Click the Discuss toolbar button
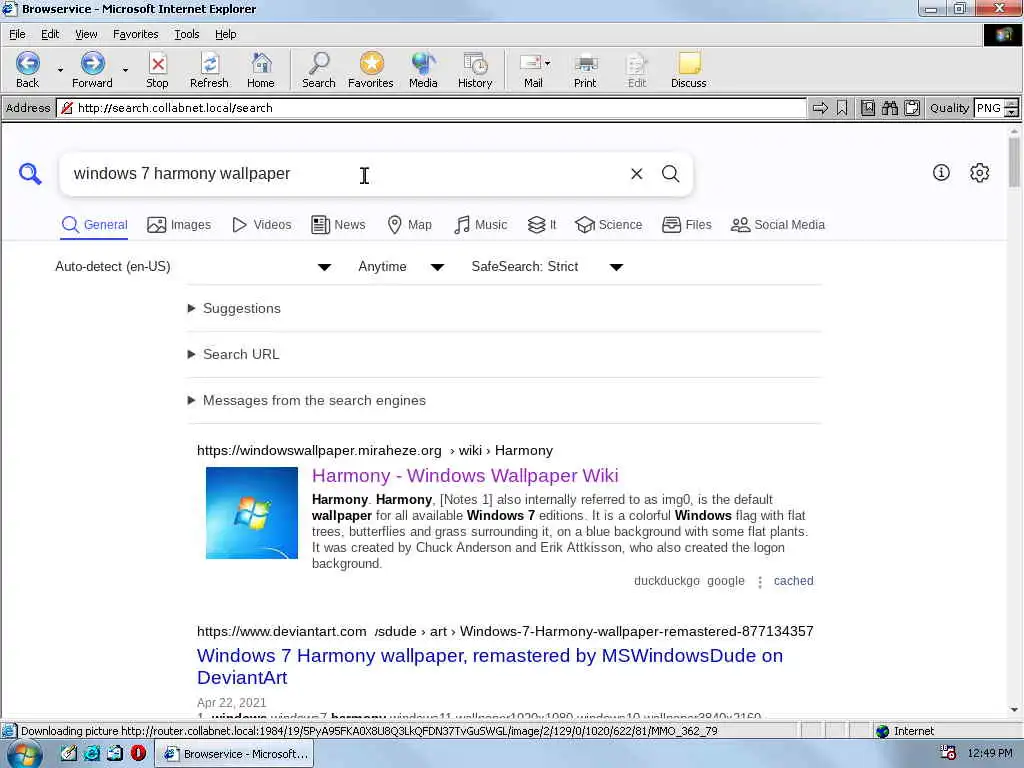 pos(688,70)
